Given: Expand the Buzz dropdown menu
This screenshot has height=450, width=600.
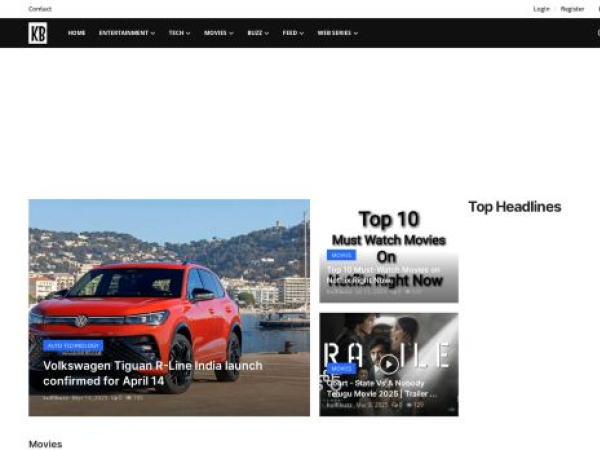Looking at the screenshot, I should [258, 33].
